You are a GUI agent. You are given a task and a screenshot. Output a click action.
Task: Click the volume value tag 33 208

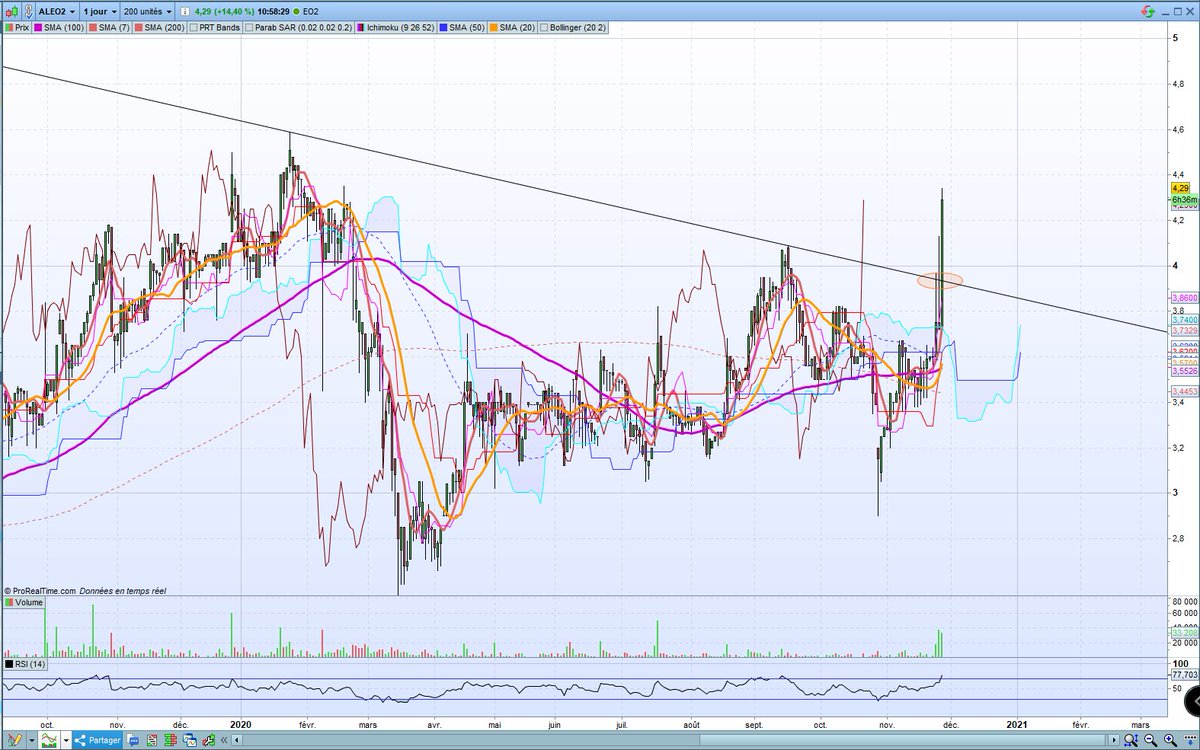pos(1183,632)
